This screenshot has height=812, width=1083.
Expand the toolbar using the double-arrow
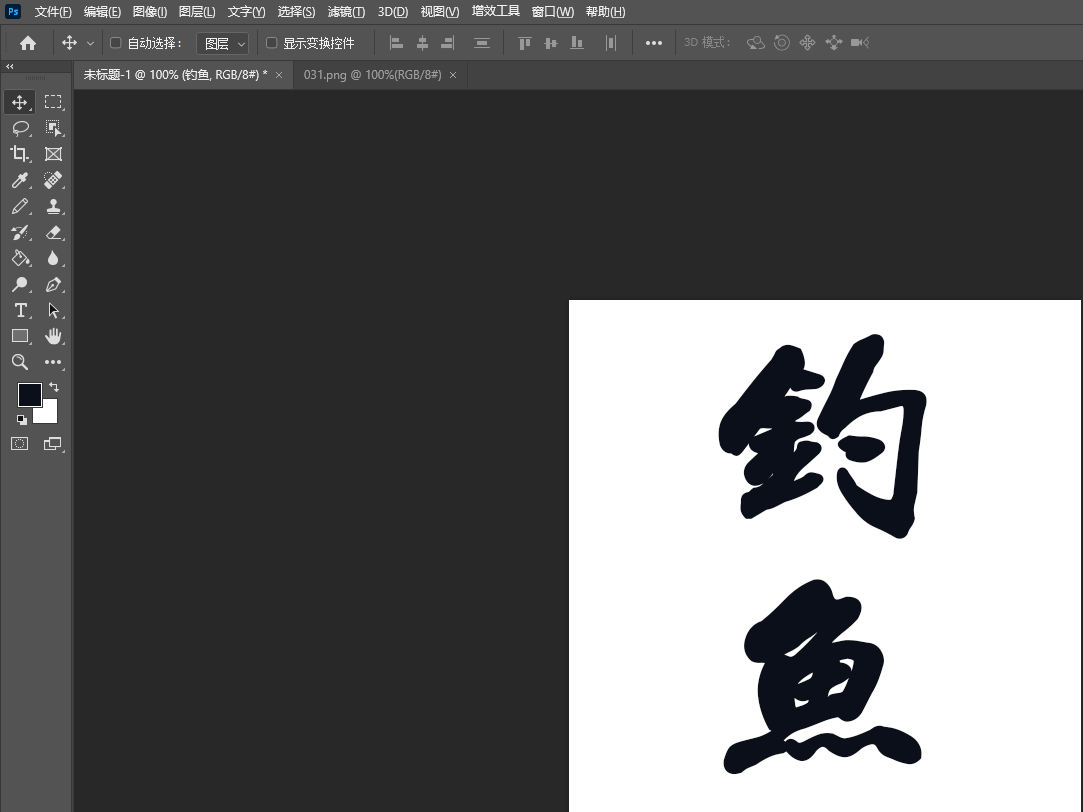point(10,66)
